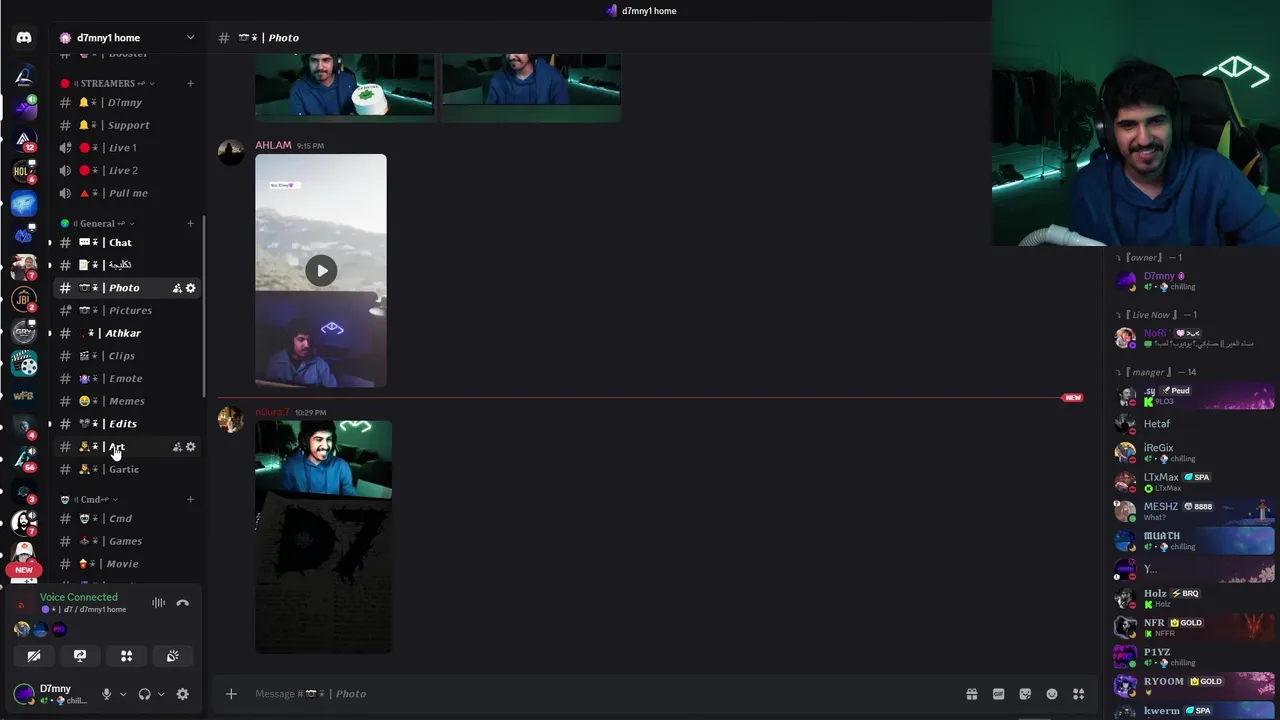Screen dimensions: 1280x720
Task: Open the WFB server icon
Action: tap(24, 396)
